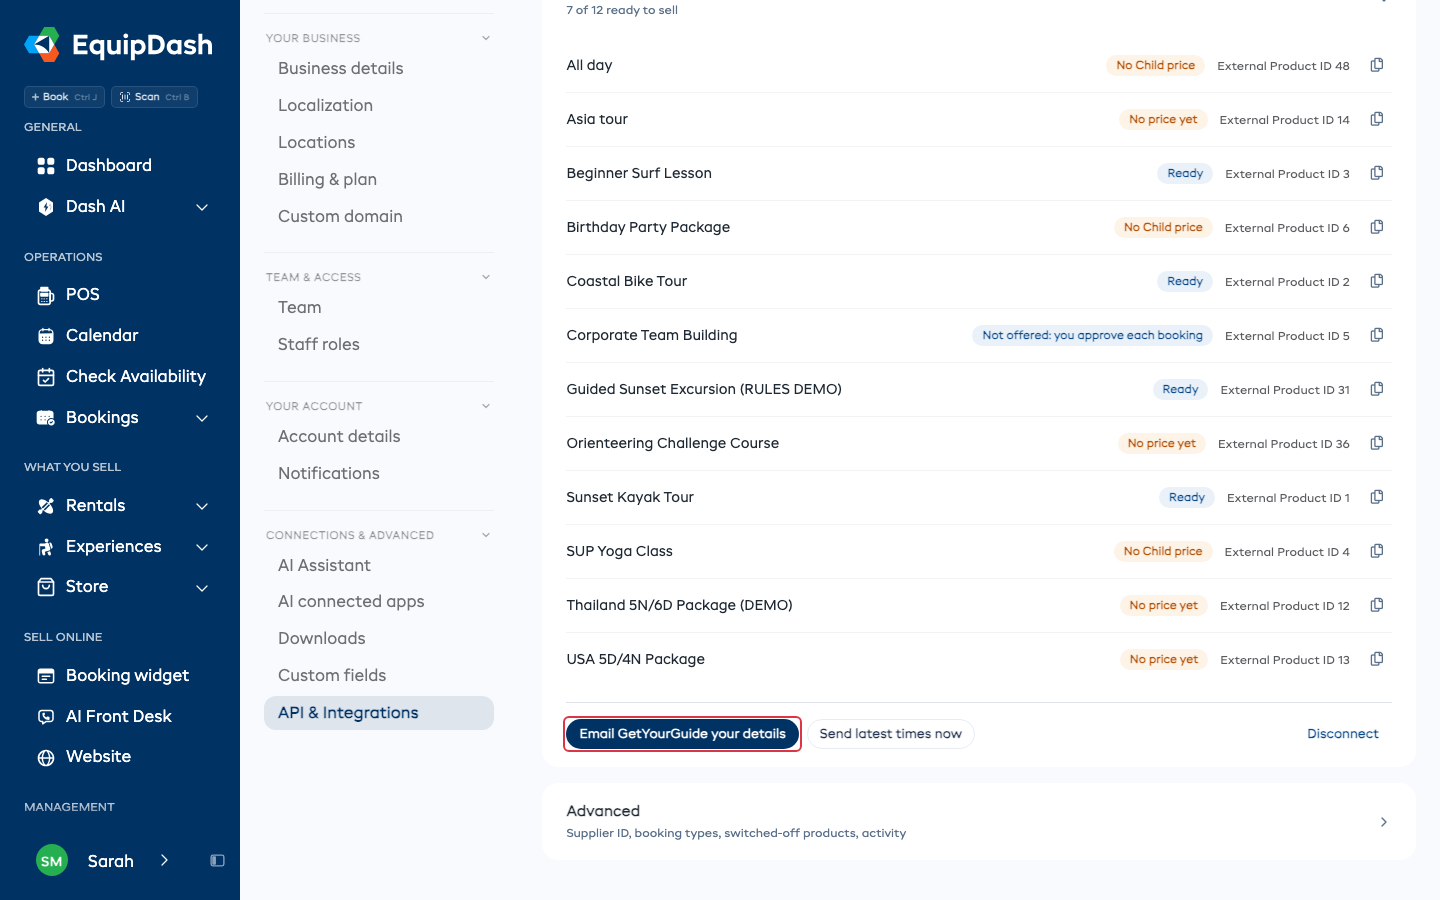Copy product ID for USA 5D/4N Package
1440x900 pixels.
coord(1377,659)
